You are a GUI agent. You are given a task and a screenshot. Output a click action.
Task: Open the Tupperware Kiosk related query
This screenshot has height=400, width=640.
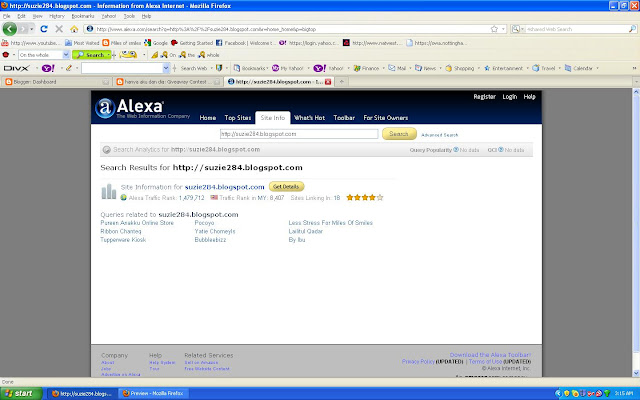click(x=123, y=240)
